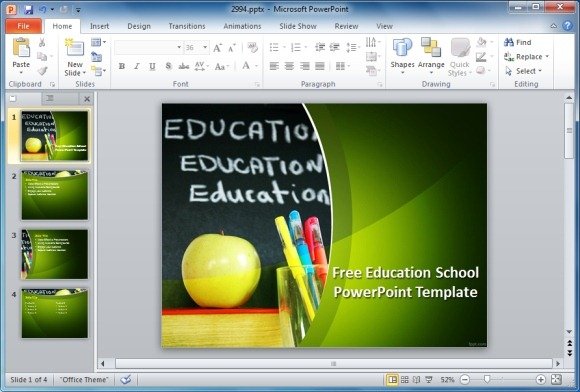580x392 pixels.
Task: Click the Slide Sorter view icon
Action: pyautogui.click(x=405, y=379)
